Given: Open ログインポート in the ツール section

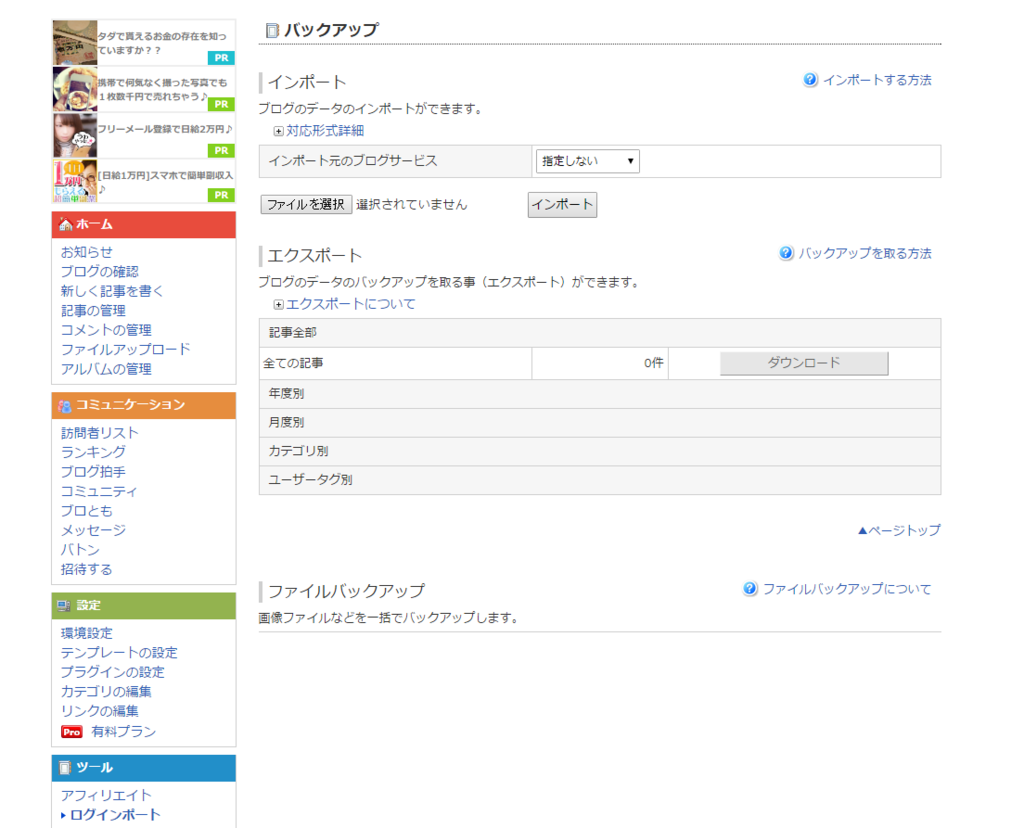Looking at the screenshot, I should click(x=115, y=815).
